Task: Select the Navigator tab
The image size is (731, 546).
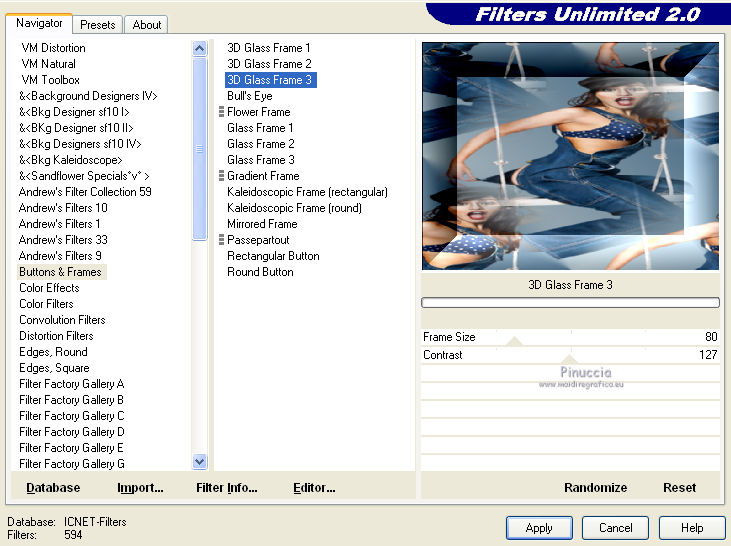Action: point(39,23)
